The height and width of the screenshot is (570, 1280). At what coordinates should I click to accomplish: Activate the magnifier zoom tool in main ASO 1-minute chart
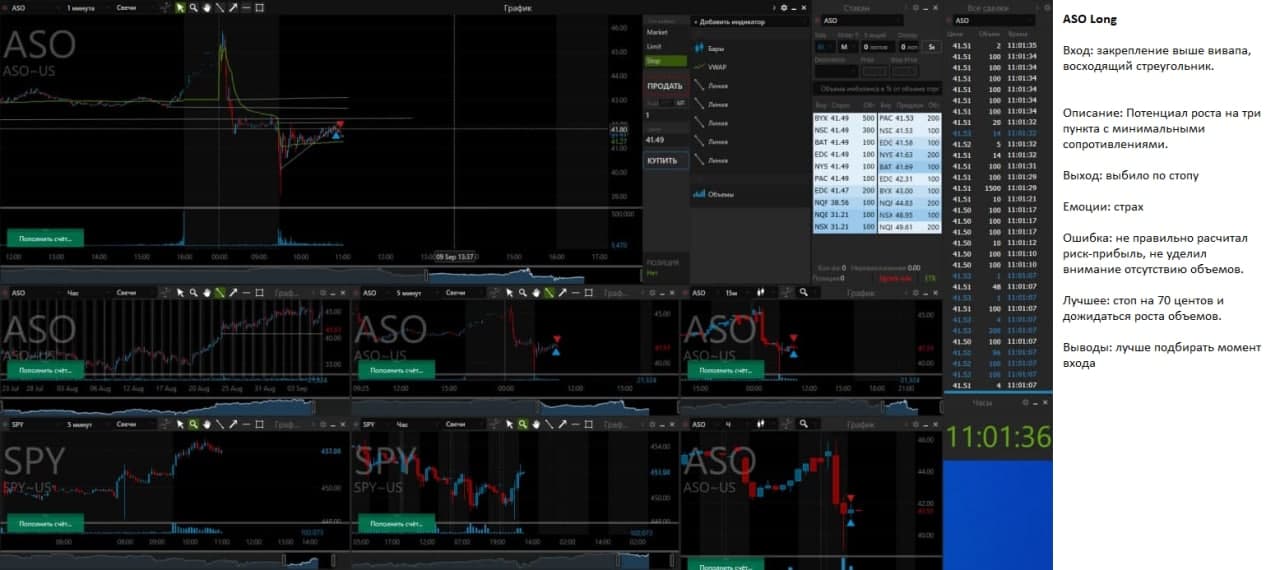pyautogui.click(x=194, y=7)
